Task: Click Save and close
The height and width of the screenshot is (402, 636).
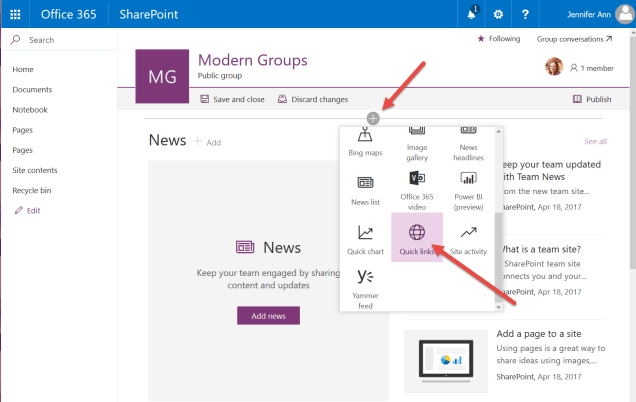Action: pos(232,99)
